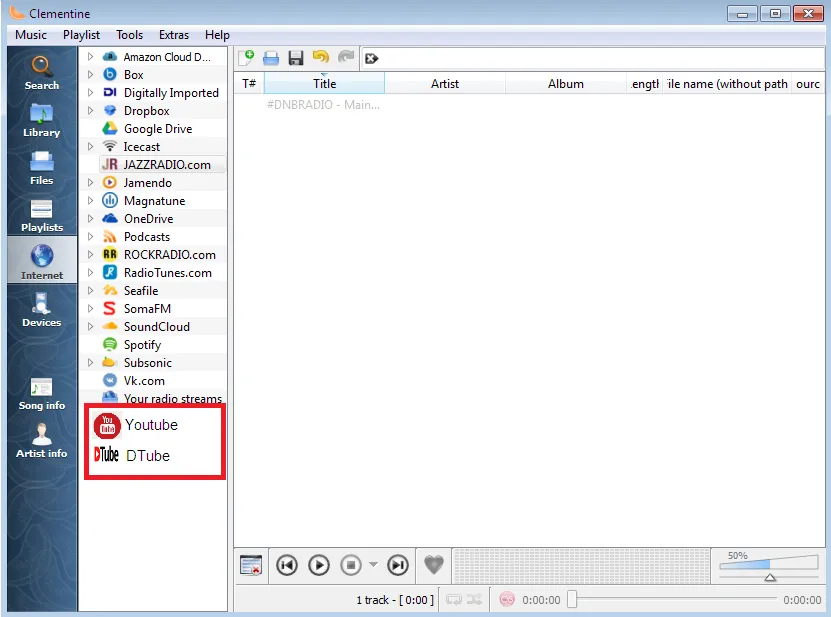
Task: Select Google Drive in the list
Action: point(158,129)
